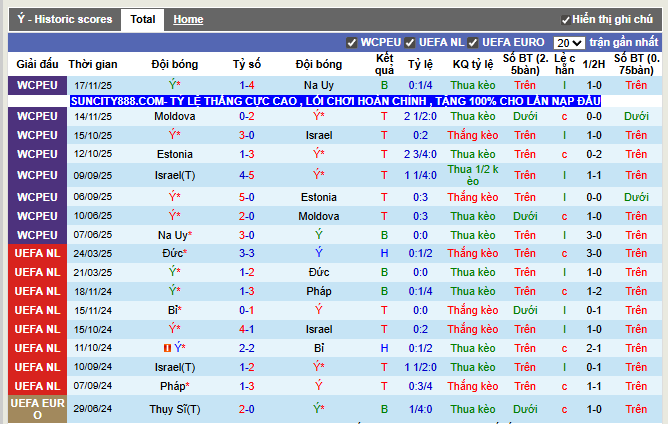Click result letter B in the Na Uy 17/11/25 row
The image size is (669, 424).
tap(384, 86)
